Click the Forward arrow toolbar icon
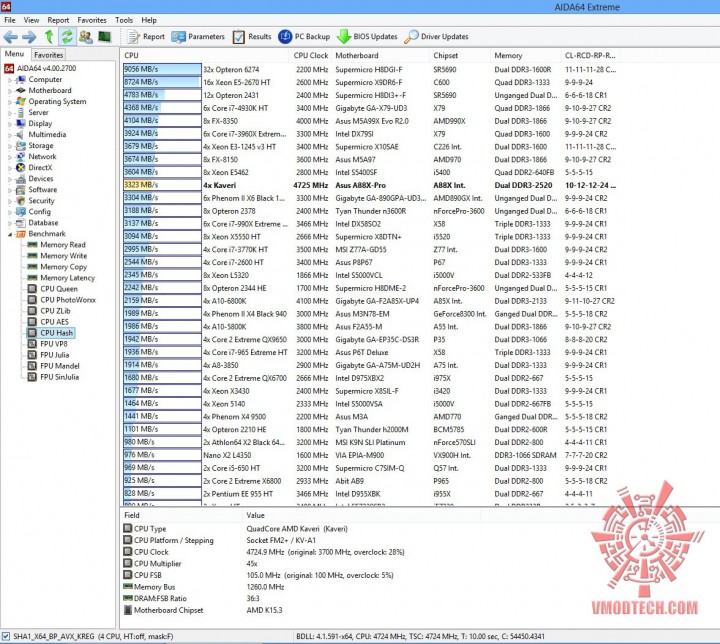 coord(29,37)
